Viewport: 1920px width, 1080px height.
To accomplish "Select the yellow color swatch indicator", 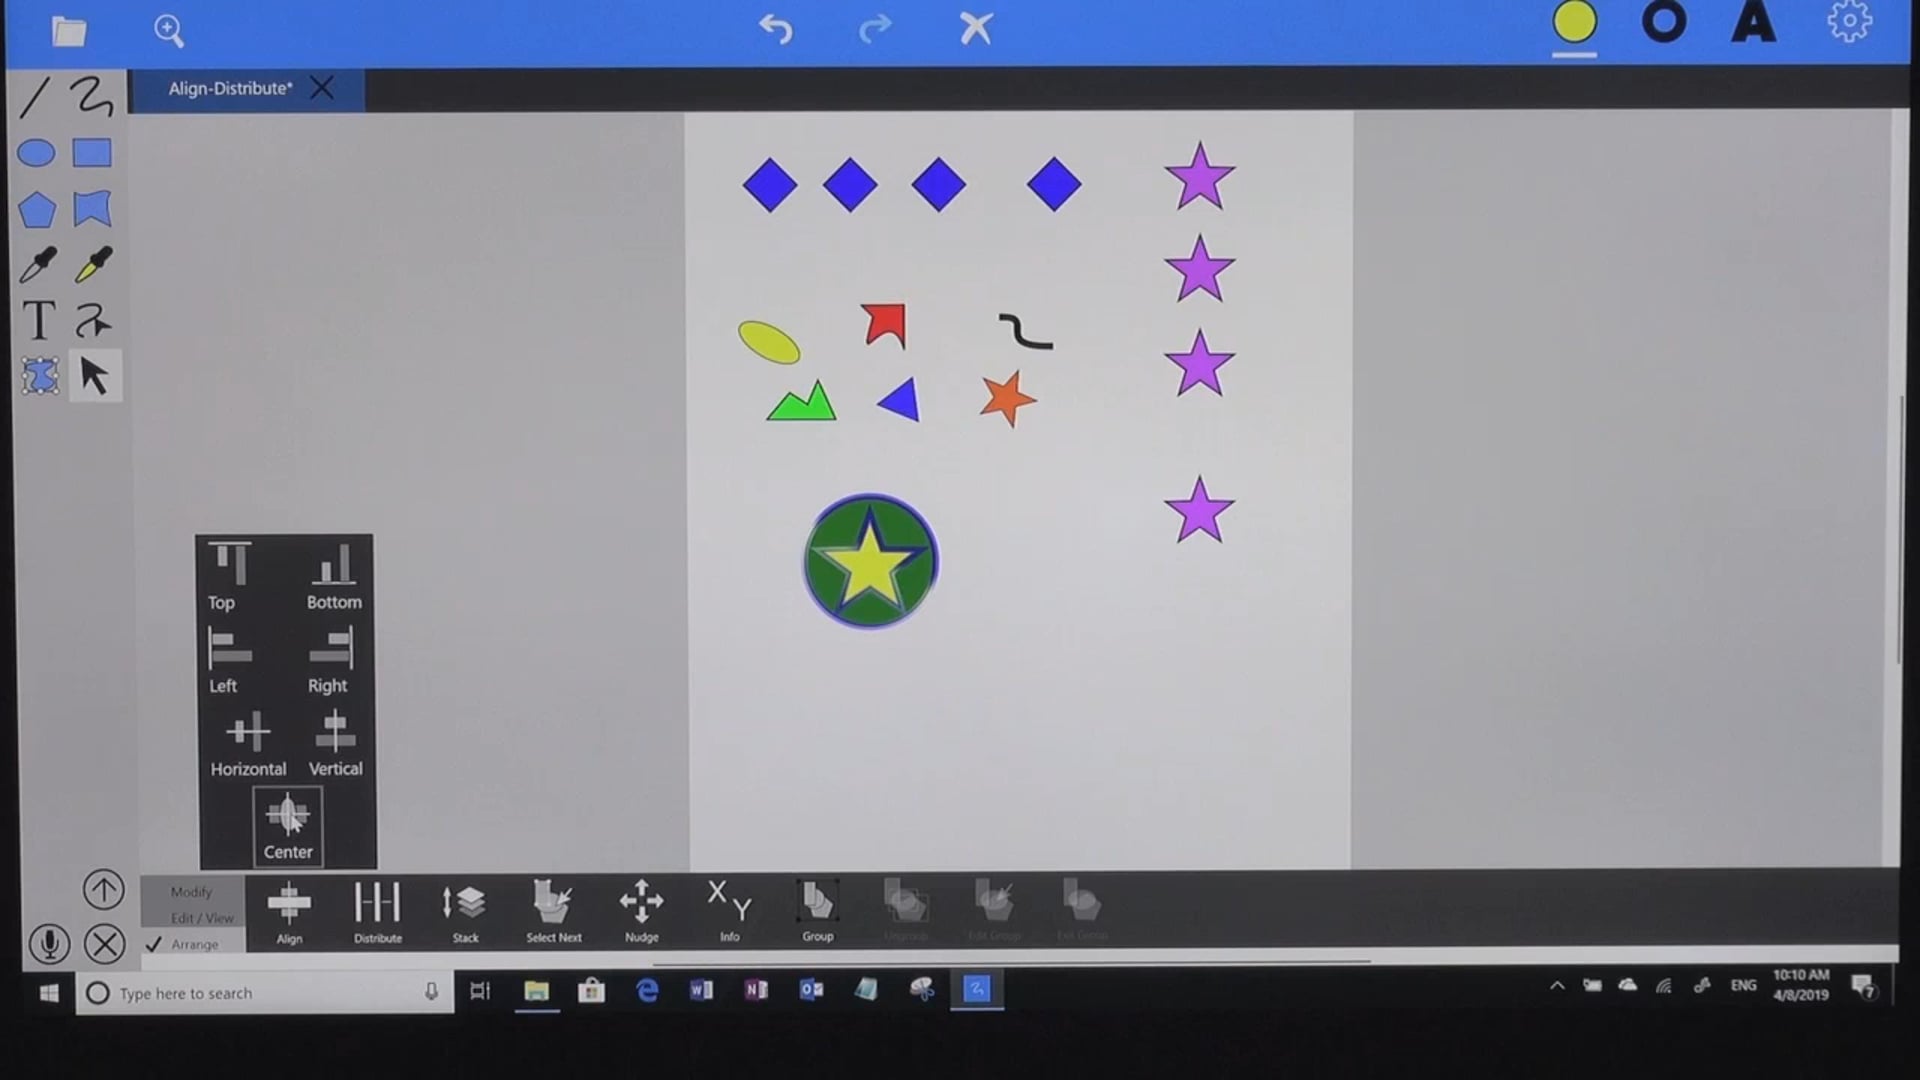I will [1576, 25].
